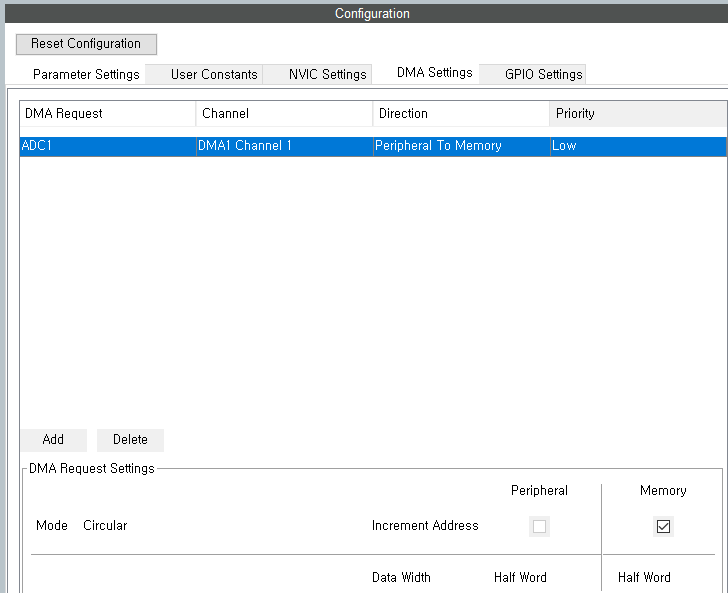Uncheck Memory increment address checkbox
Image resolution: width=728 pixels, height=593 pixels.
pos(663,526)
